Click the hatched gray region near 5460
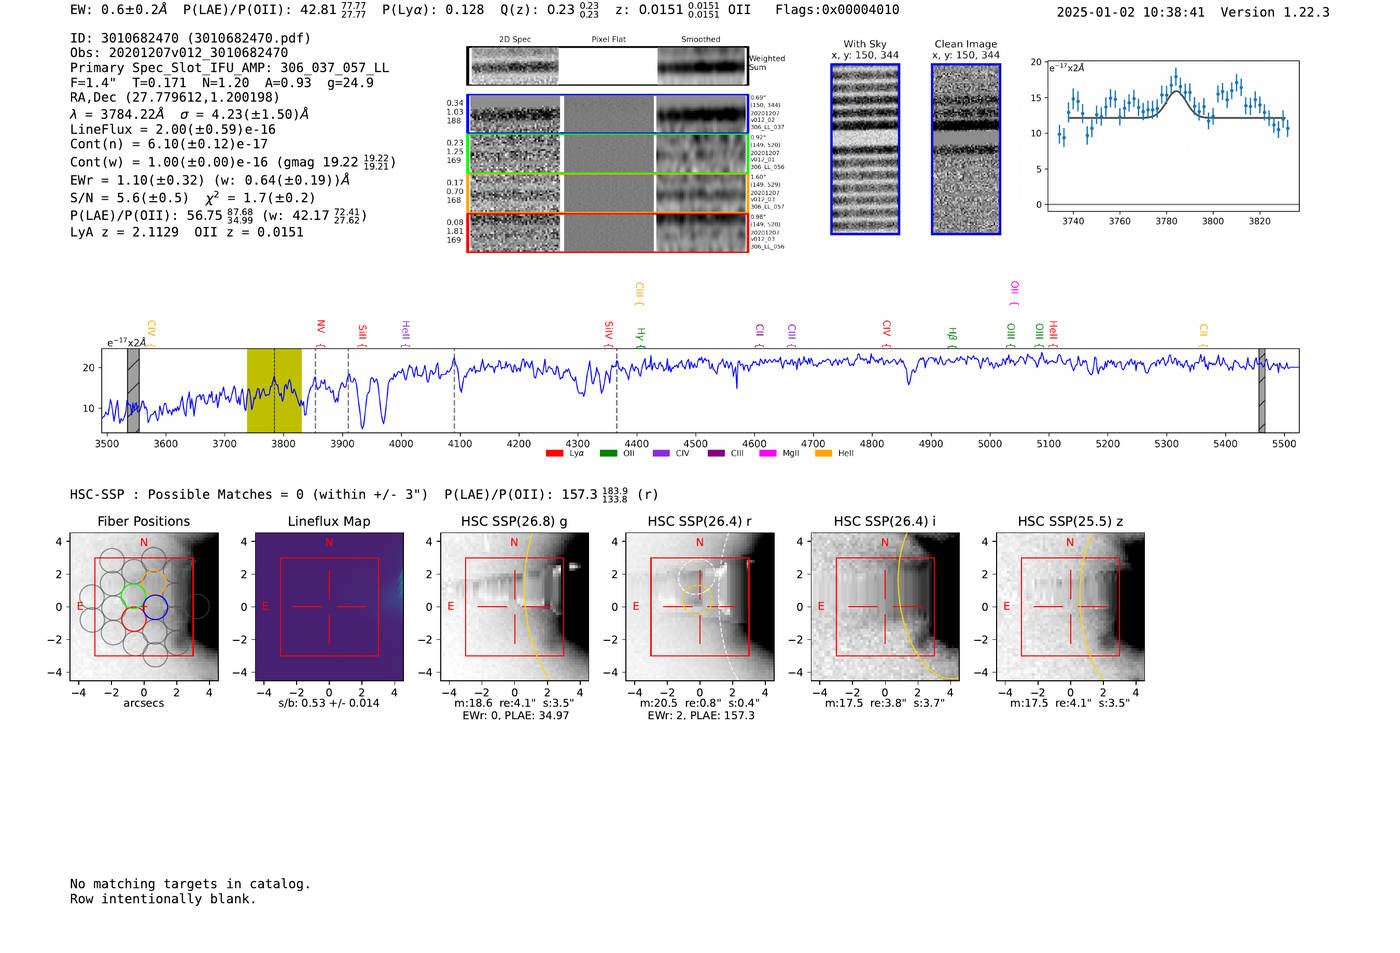The width and height of the screenshot is (1400, 953). 1262,391
